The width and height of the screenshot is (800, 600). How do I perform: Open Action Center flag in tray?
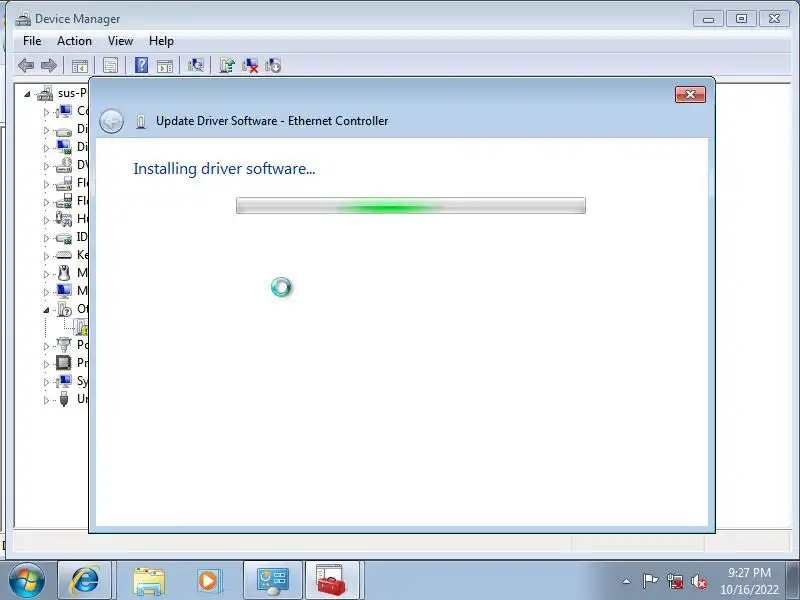point(650,581)
